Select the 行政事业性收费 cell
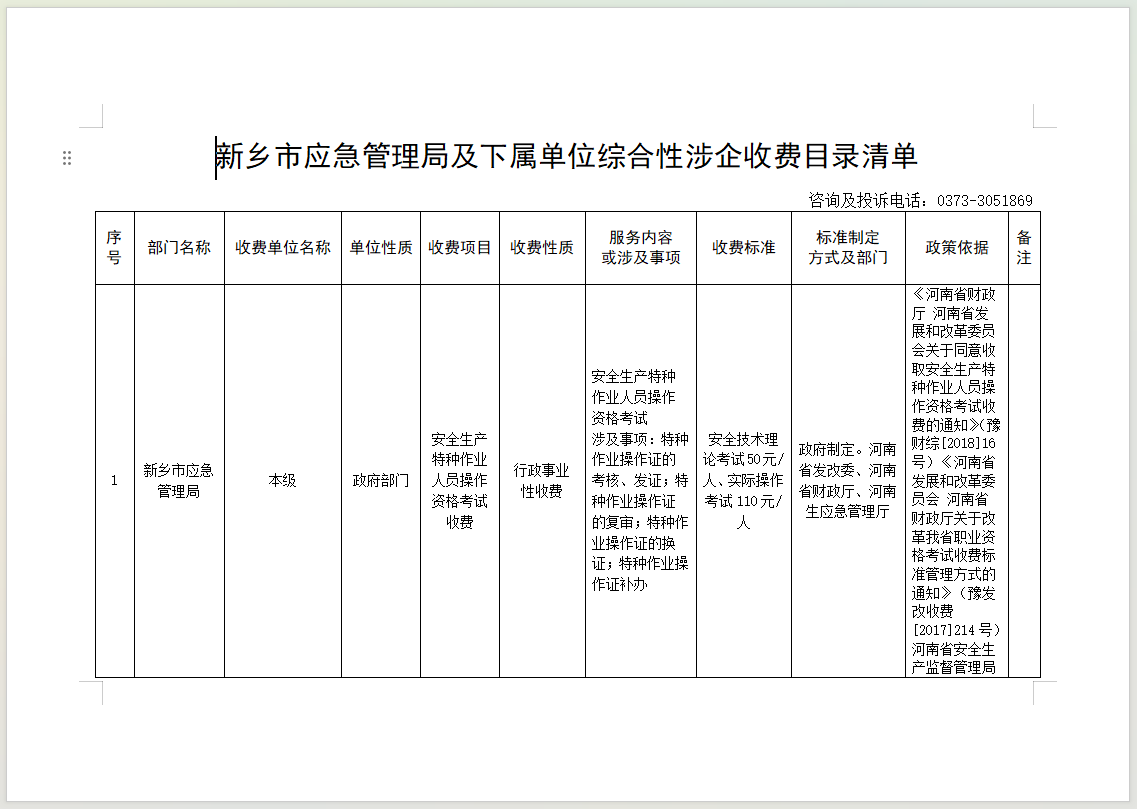1137x809 pixels. click(x=542, y=480)
